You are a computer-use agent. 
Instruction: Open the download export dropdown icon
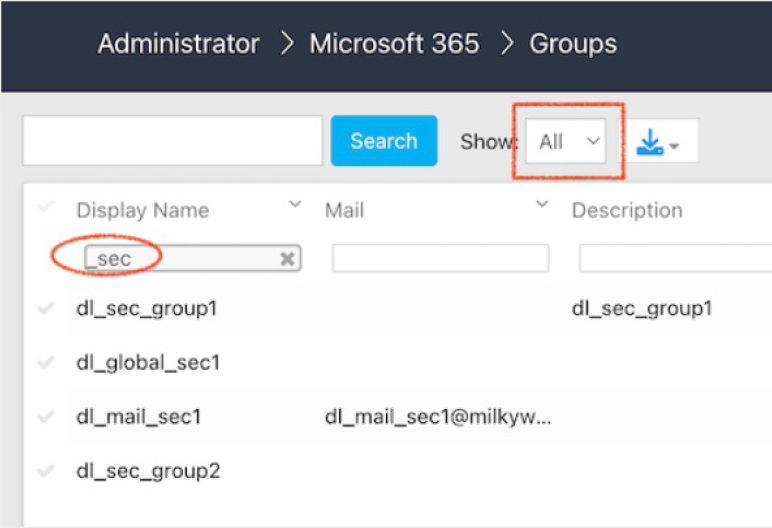click(658, 141)
